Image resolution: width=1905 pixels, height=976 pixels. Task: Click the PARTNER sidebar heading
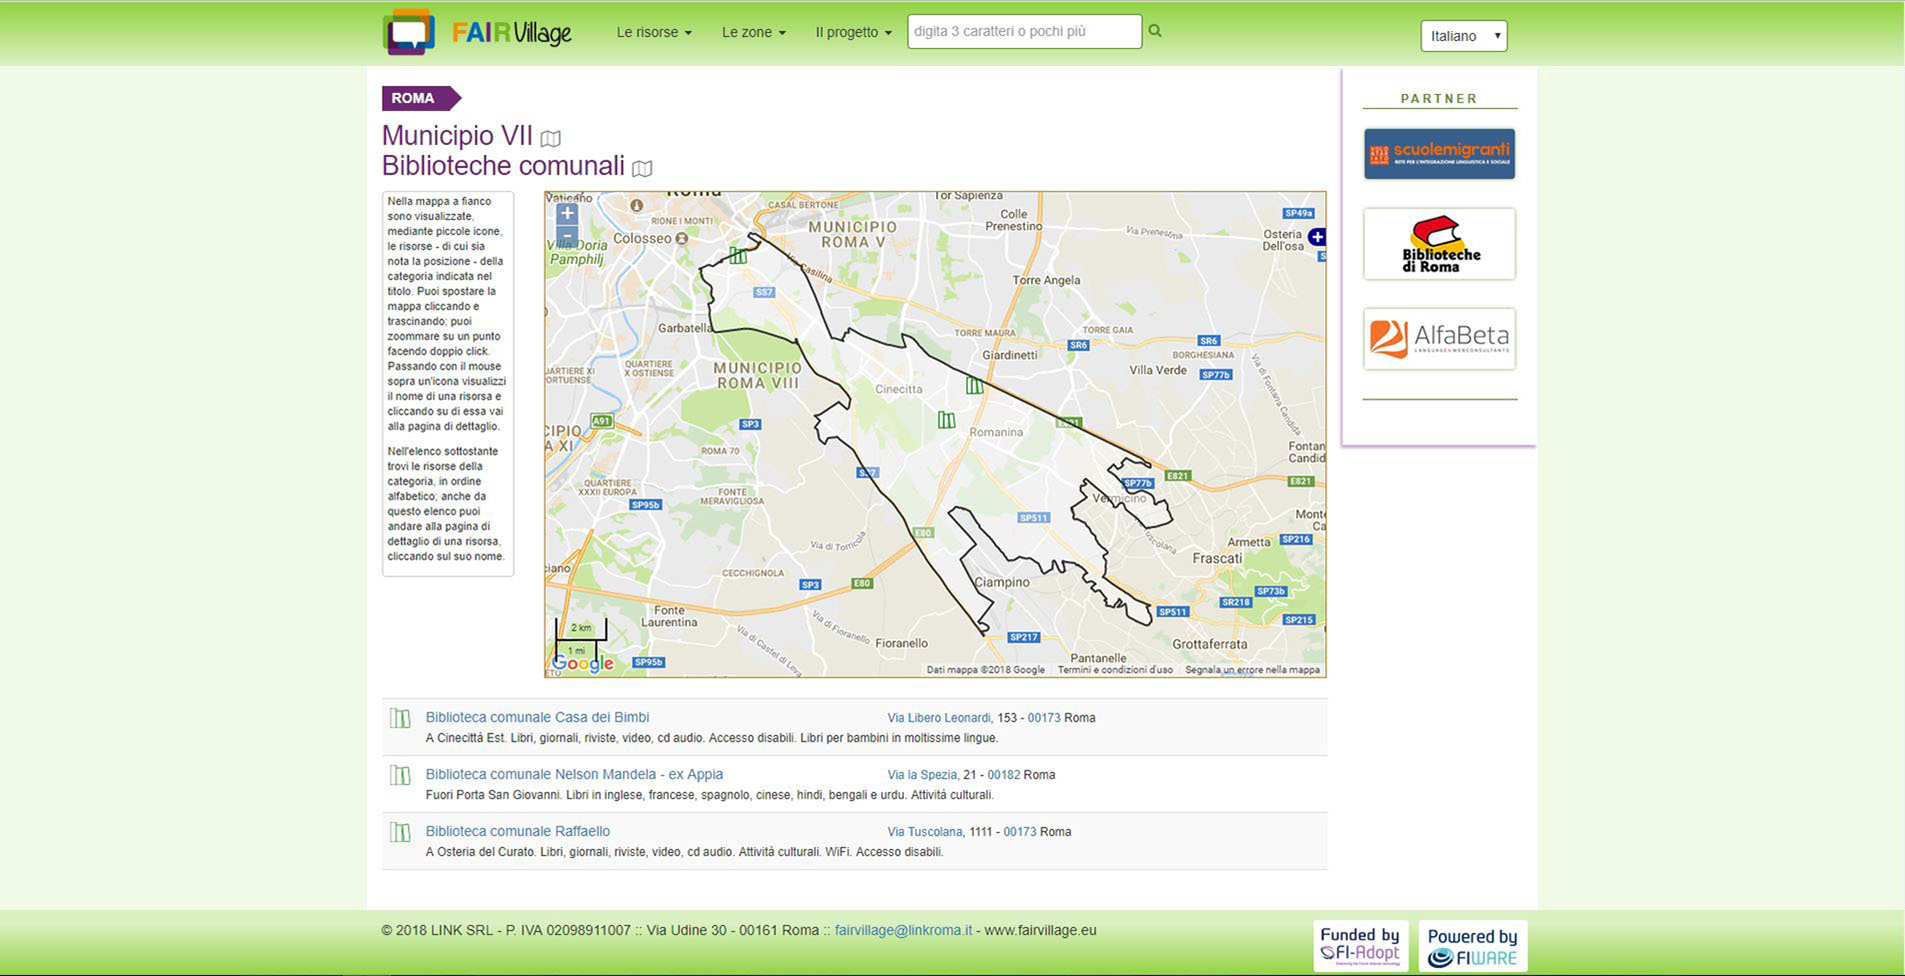[x=1439, y=98]
